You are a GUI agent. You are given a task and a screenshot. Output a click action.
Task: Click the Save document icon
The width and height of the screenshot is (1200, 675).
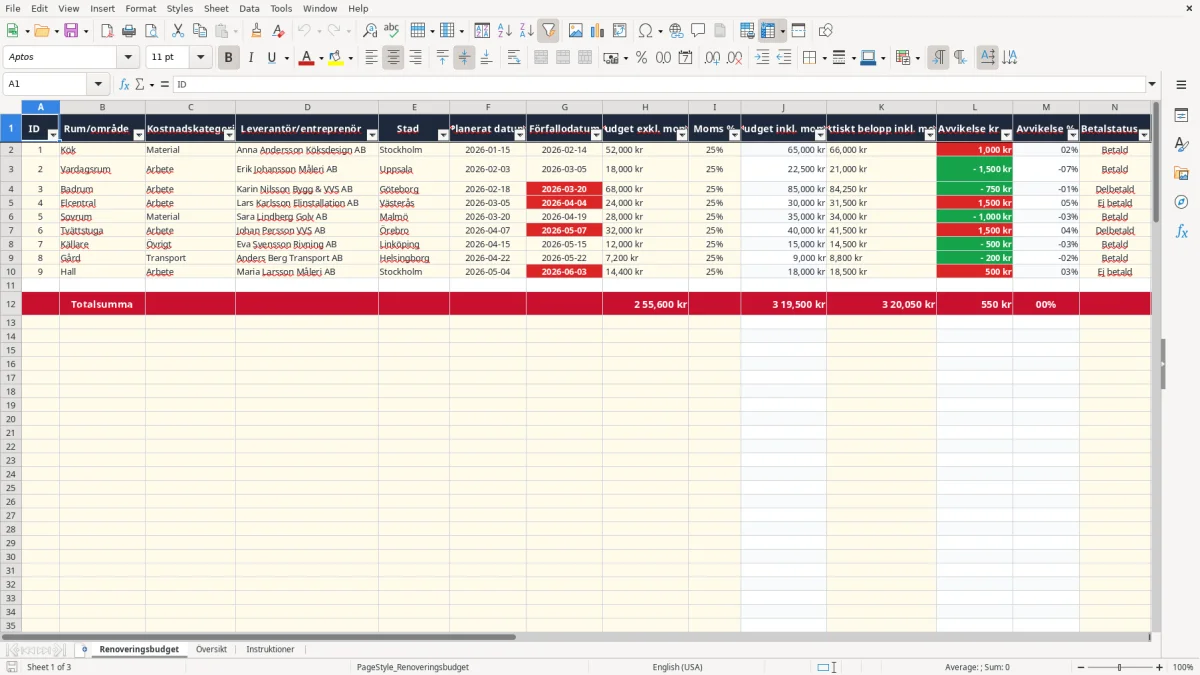click(71, 31)
